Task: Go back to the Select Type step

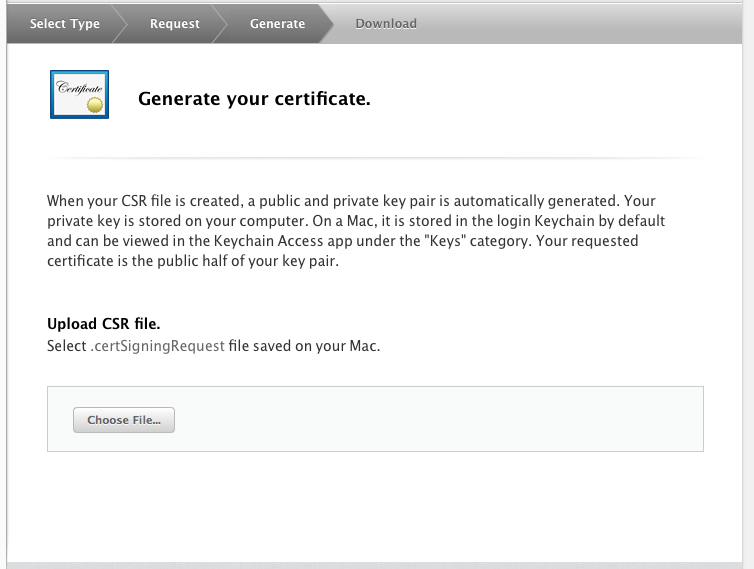Action: click(64, 23)
